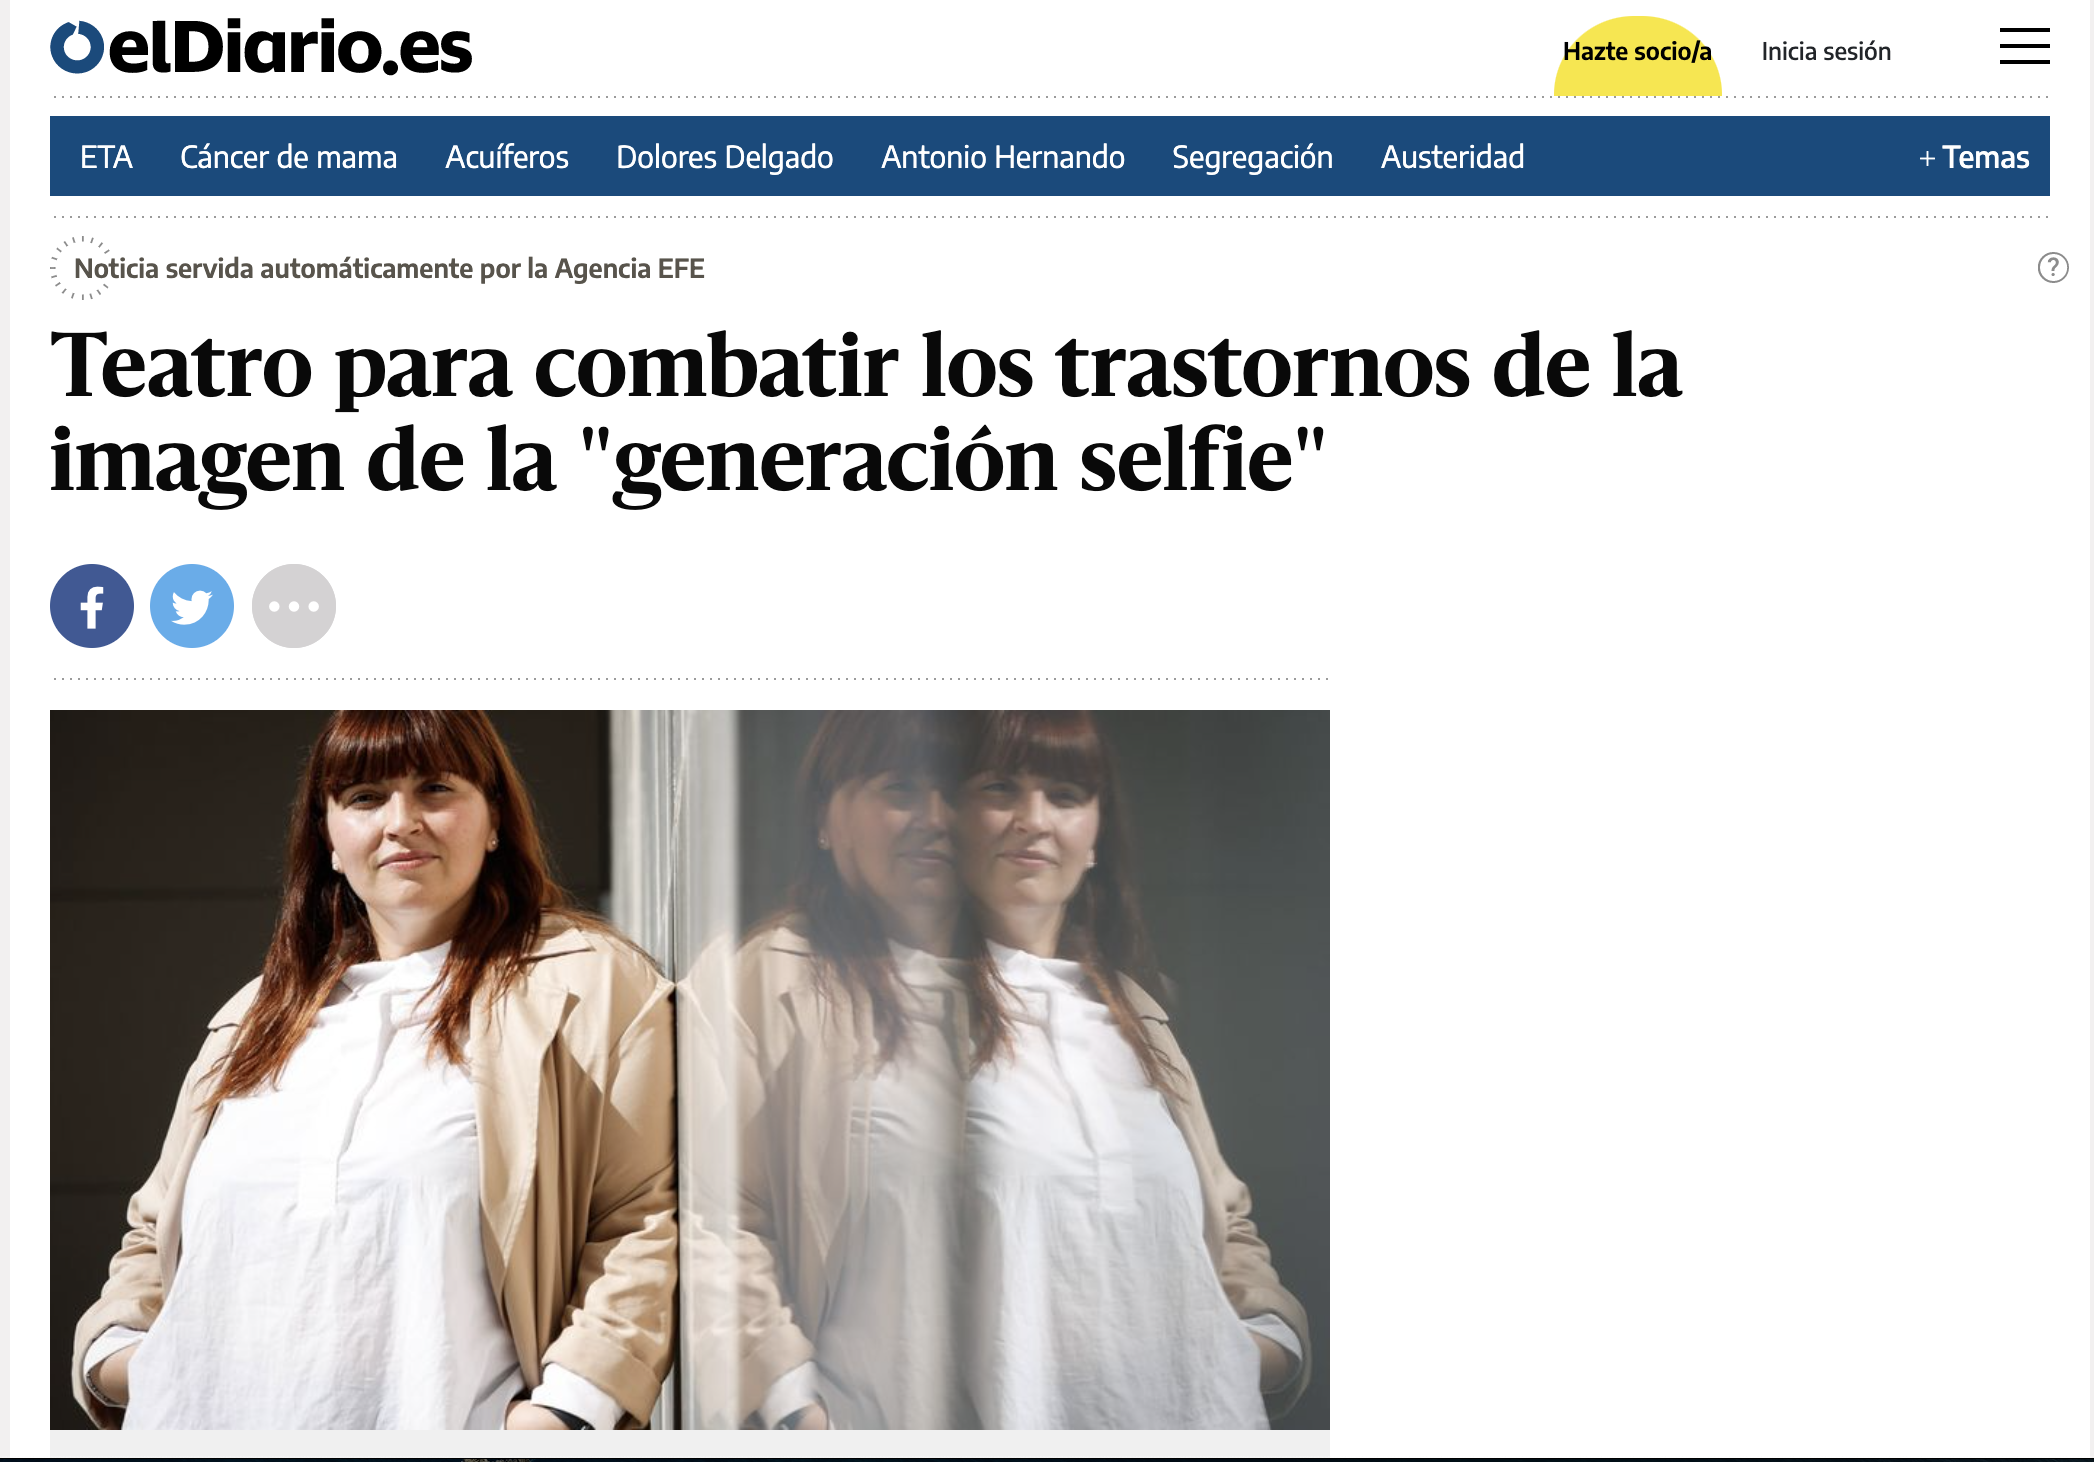
Task: Select the Acuíferos topic
Action: tap(507, 157)
